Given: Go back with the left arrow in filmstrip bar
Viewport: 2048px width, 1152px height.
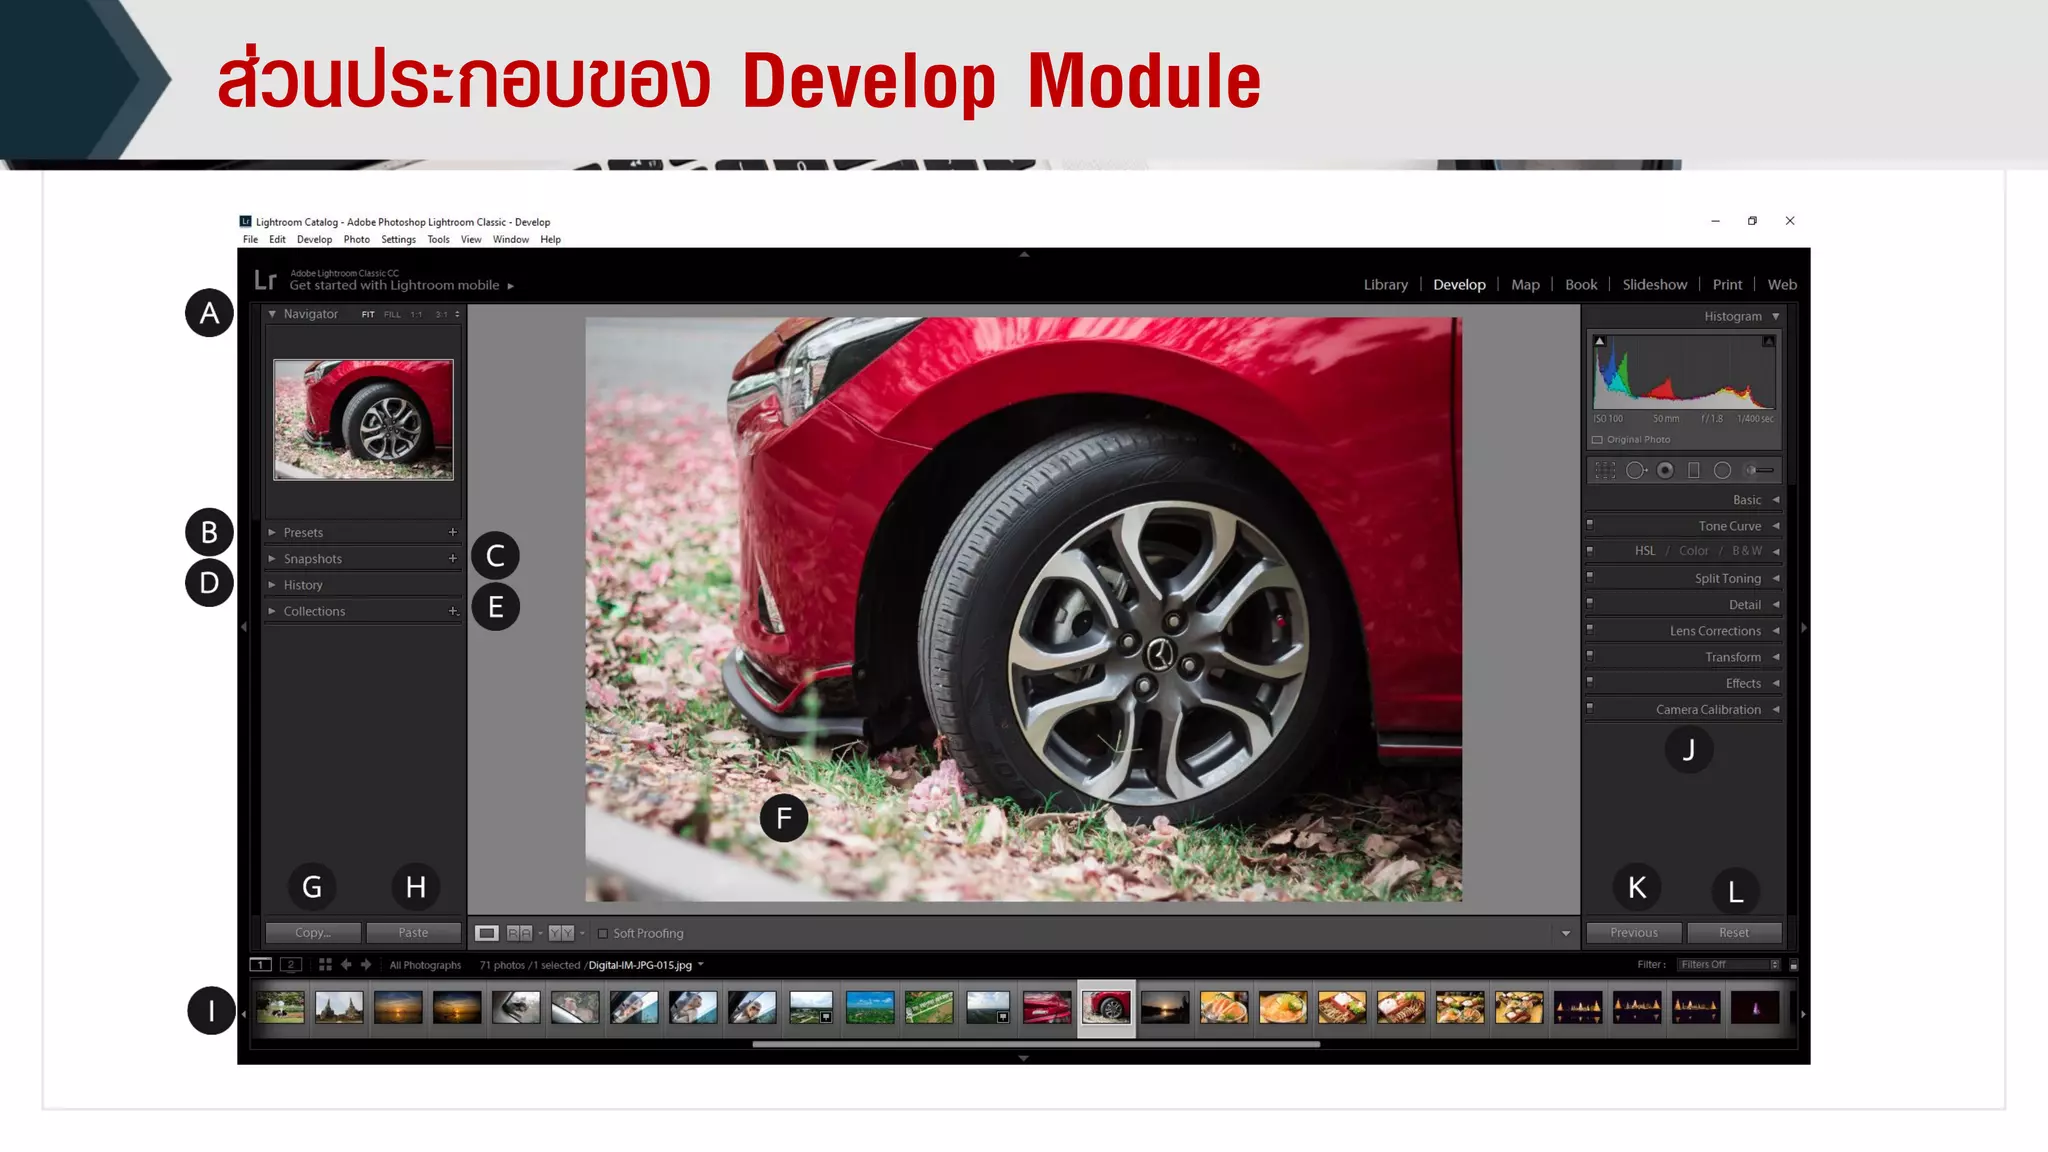Looking at the screenshot, I should click(346, 965).
